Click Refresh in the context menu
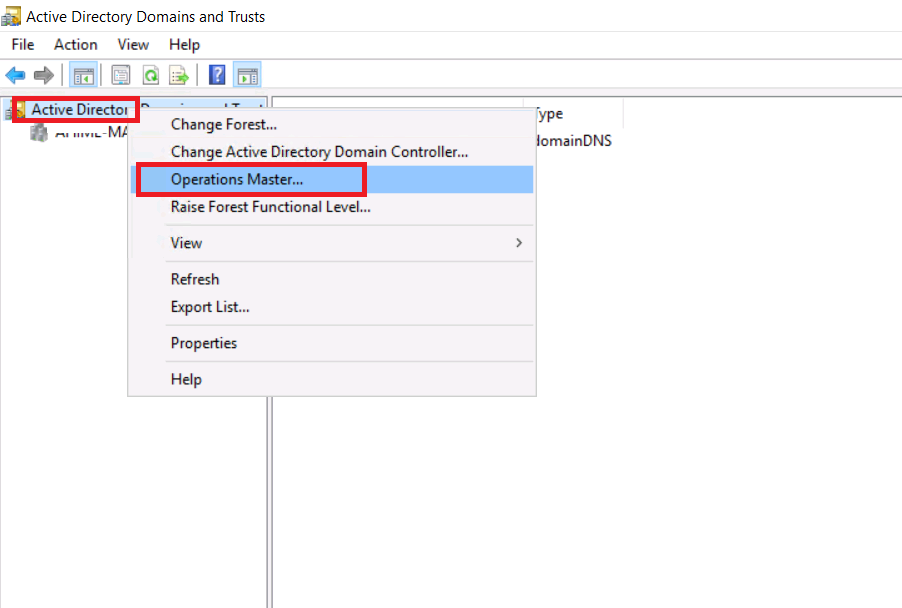Viewport: 902px width, 608px height. (332, 279)
